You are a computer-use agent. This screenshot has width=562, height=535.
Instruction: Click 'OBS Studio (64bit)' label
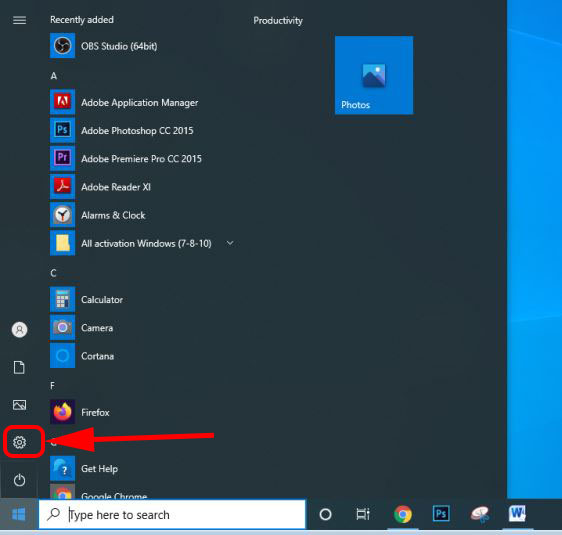click(x=119, y=46)
